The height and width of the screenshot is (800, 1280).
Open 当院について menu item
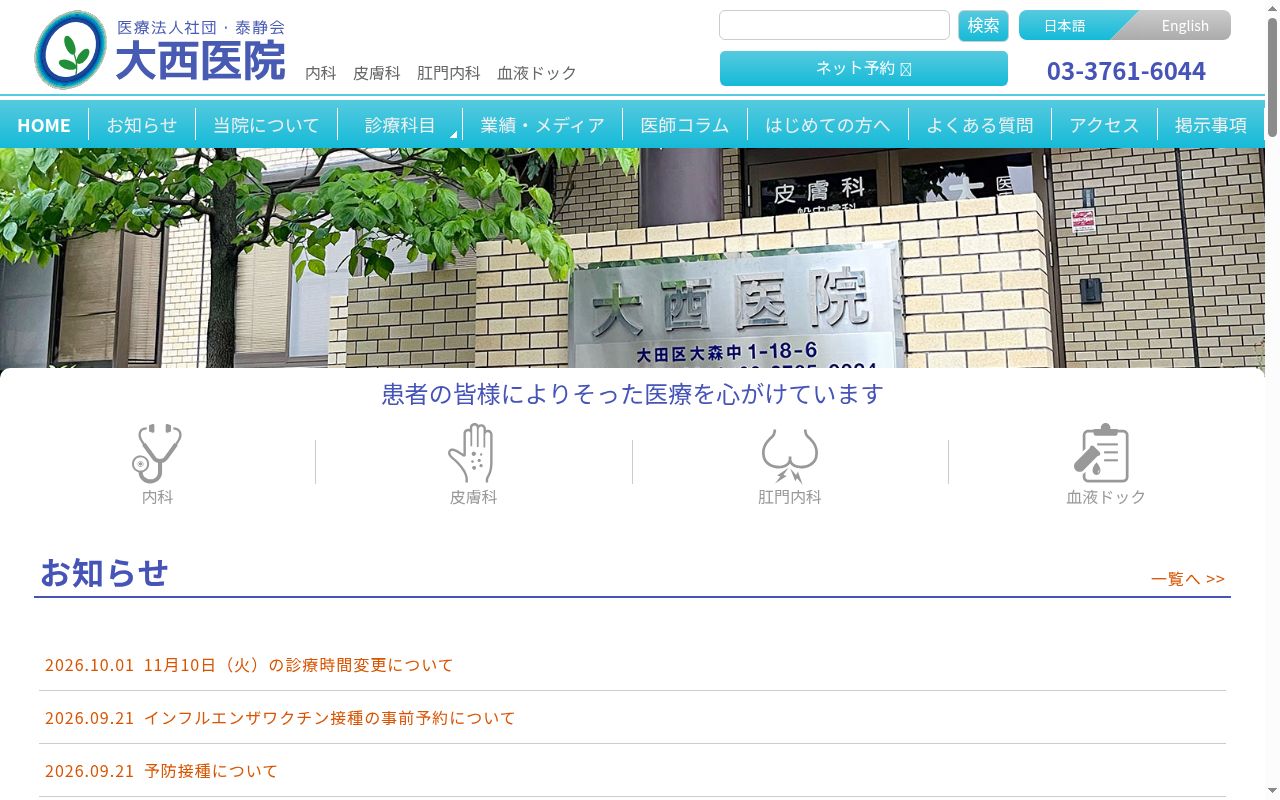coord(266,125)
